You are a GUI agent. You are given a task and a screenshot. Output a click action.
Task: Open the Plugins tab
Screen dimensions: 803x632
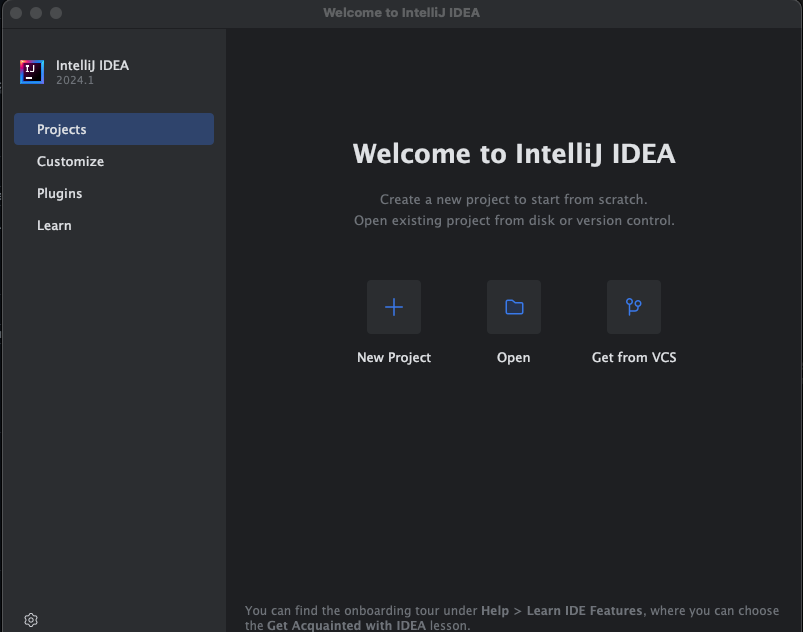point(114,193)
